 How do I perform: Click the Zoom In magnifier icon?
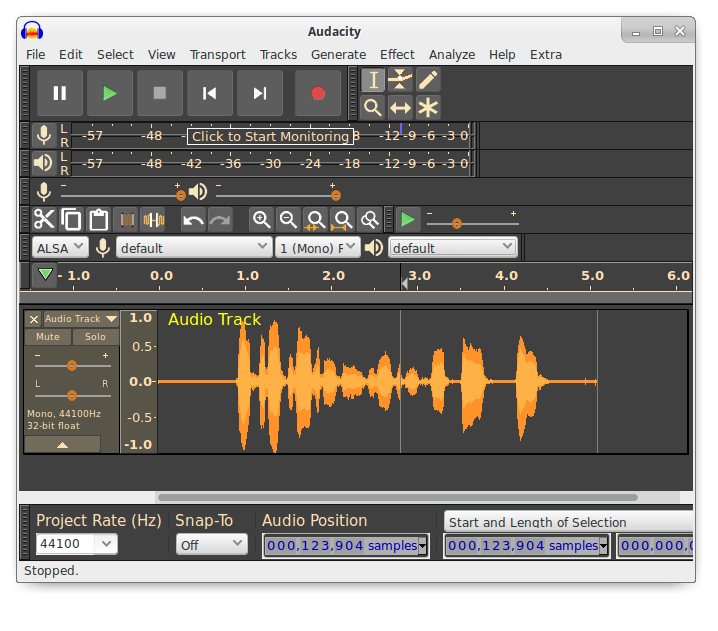click(x=261, y=219)
